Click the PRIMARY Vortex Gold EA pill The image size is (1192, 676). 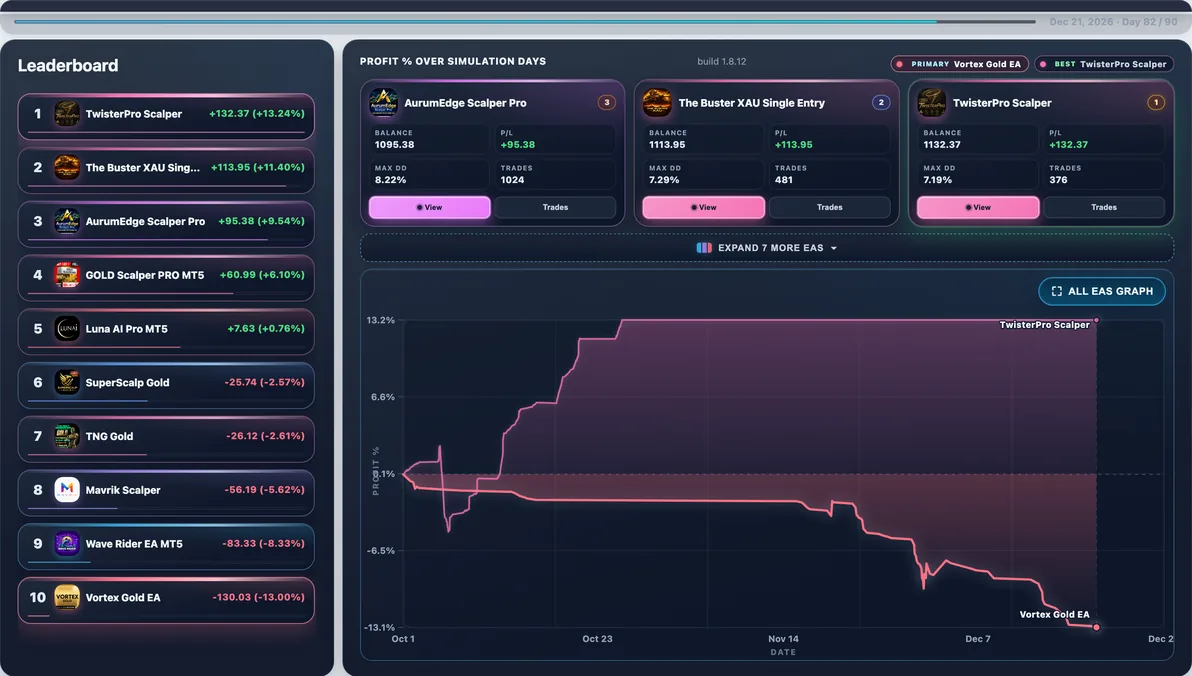pos(959,64)
